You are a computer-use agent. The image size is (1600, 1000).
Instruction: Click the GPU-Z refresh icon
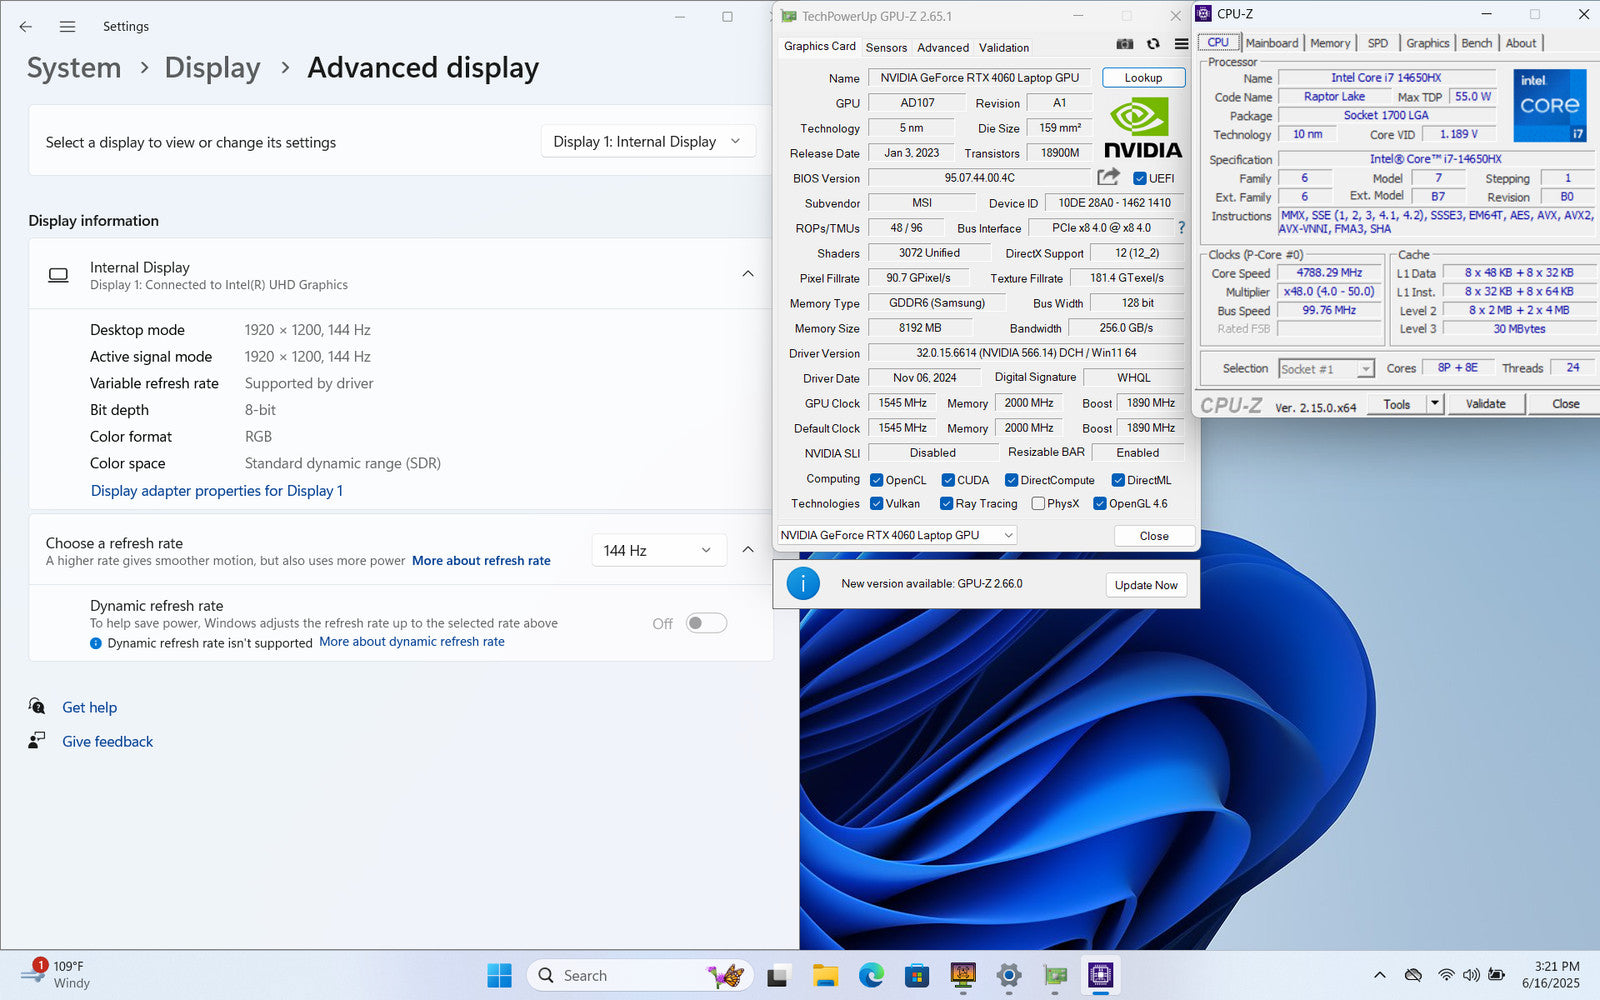point(1153,44)
